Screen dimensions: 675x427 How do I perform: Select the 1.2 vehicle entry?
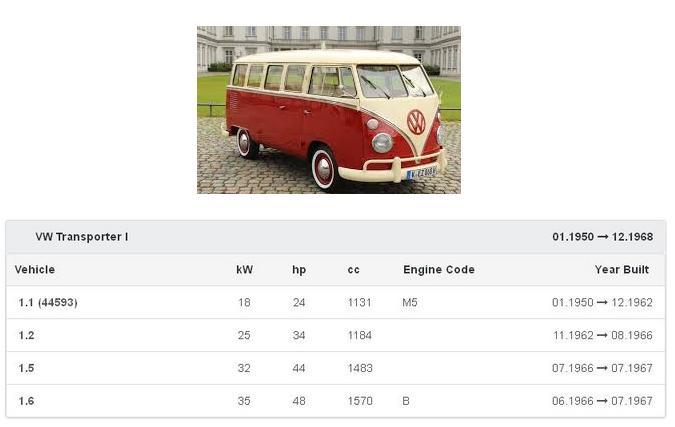point(26,335)
